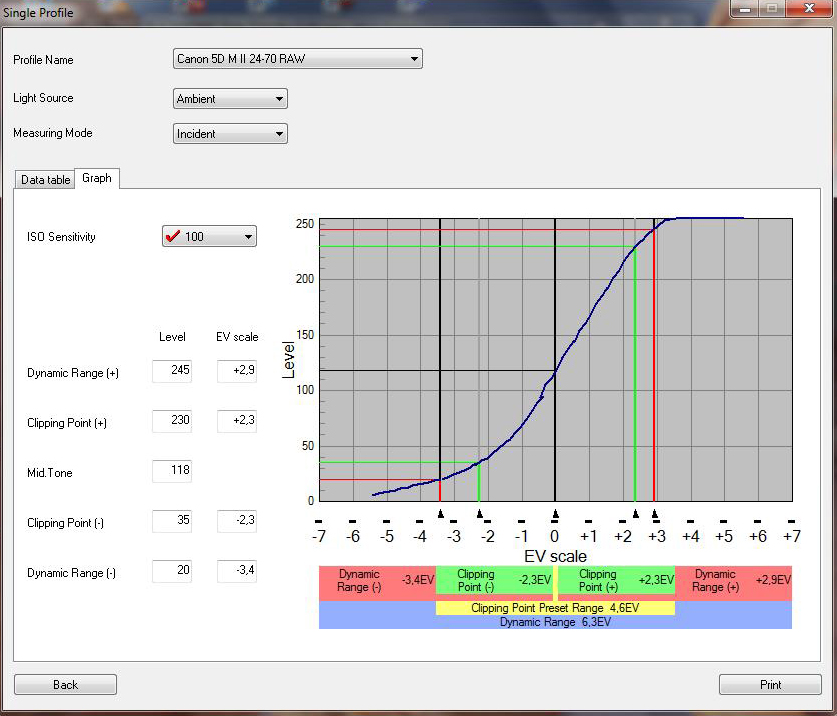
Task: Close the Single Profile window
Action: click(x=809, y=9)
